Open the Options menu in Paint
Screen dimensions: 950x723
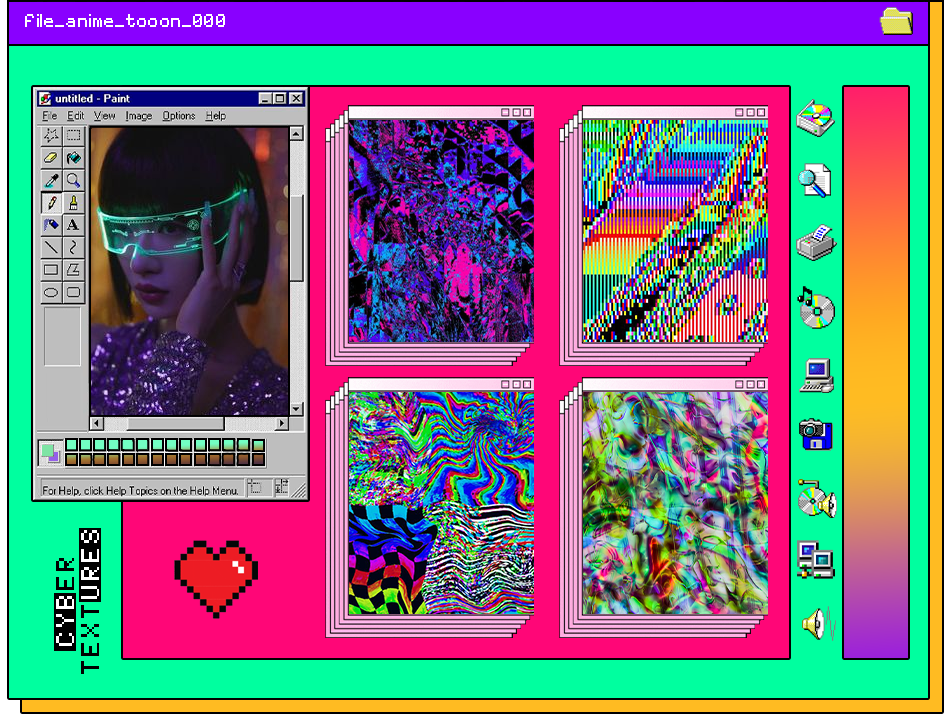pos(179,116)
